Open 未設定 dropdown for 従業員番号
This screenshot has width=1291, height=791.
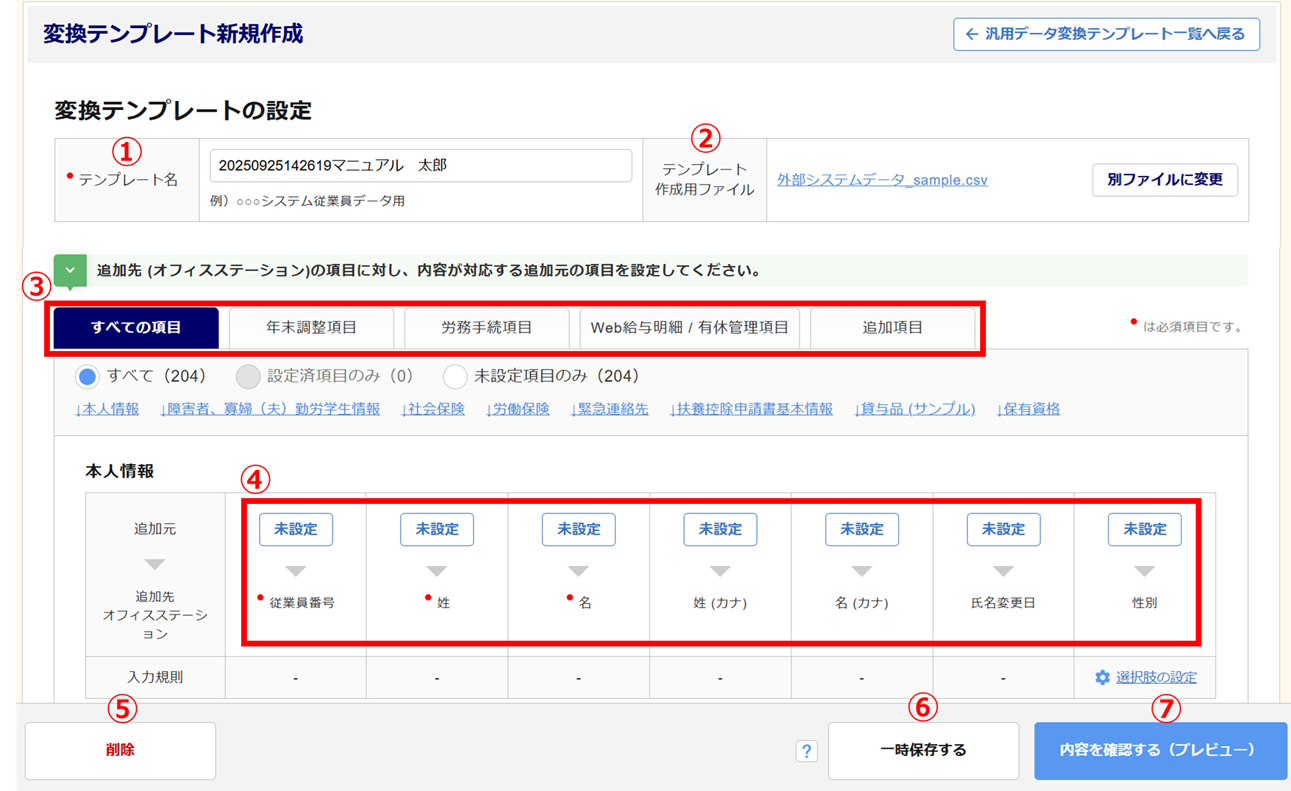tap(295, 529)
